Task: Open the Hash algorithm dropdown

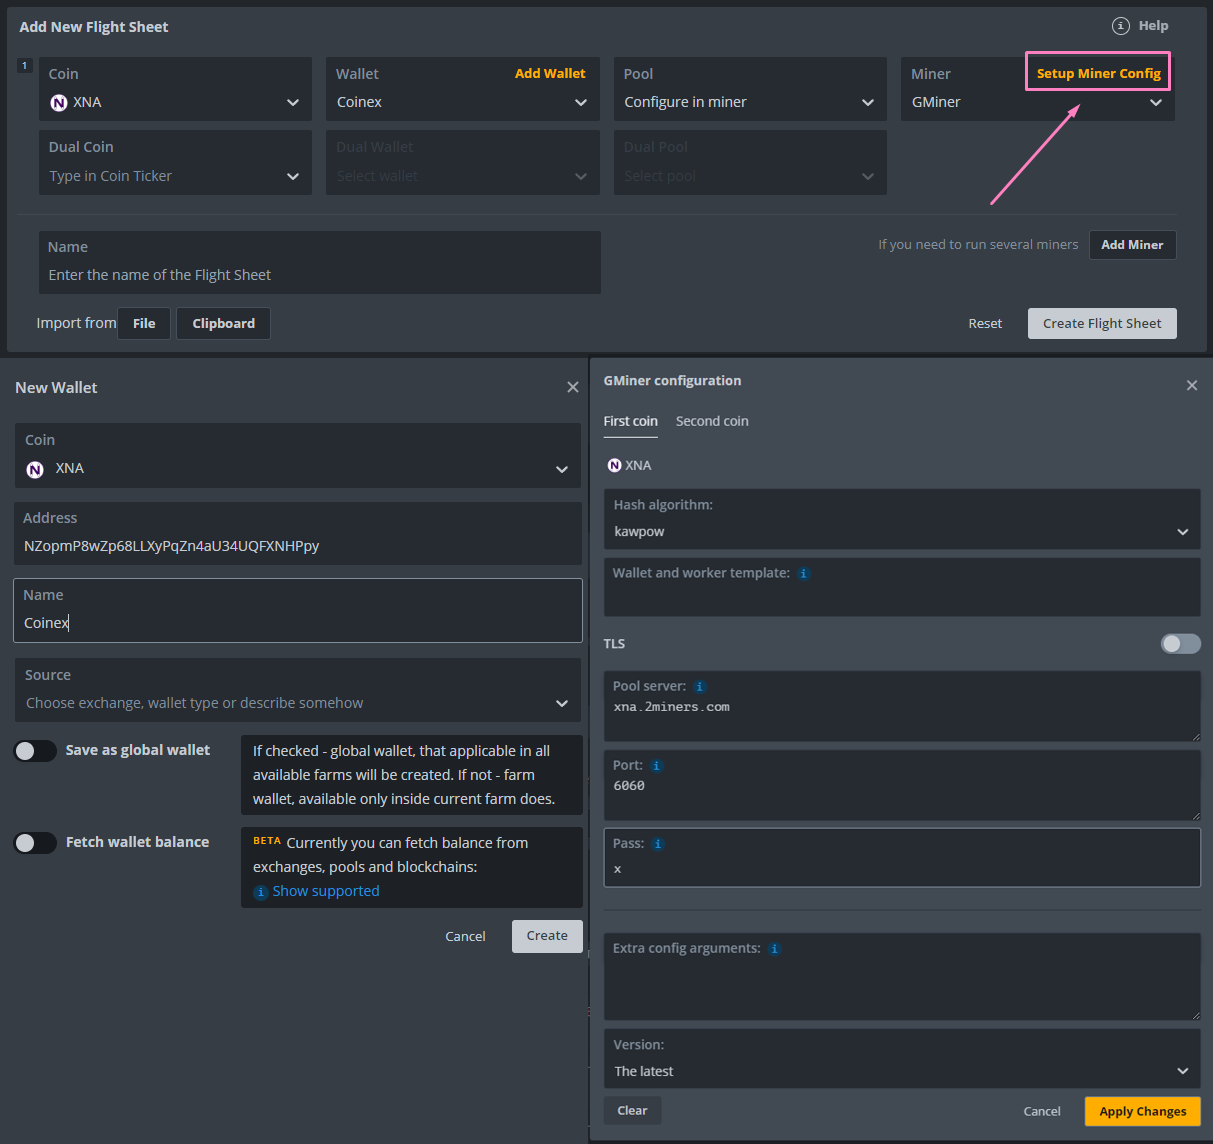Action: 1182,532
